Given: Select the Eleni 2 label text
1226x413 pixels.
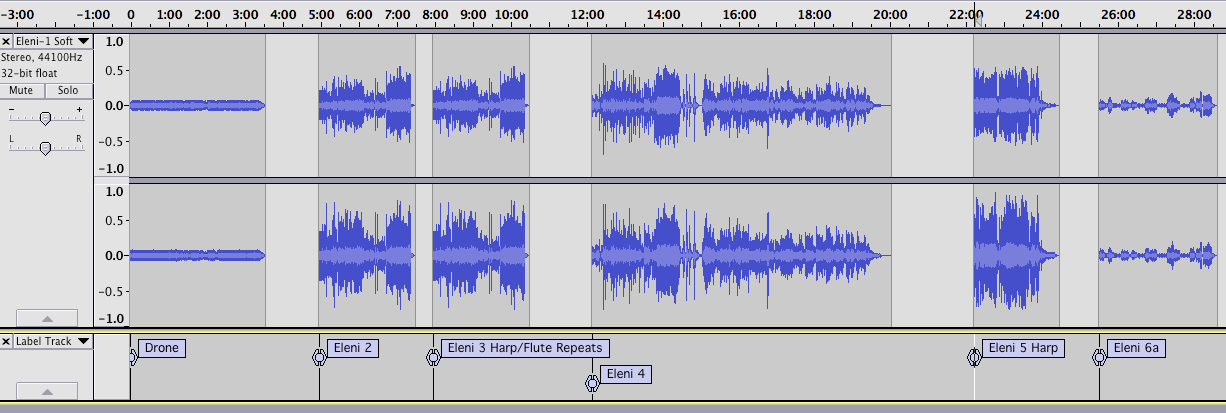Looking at the screenshot, I should click(353, 348).
